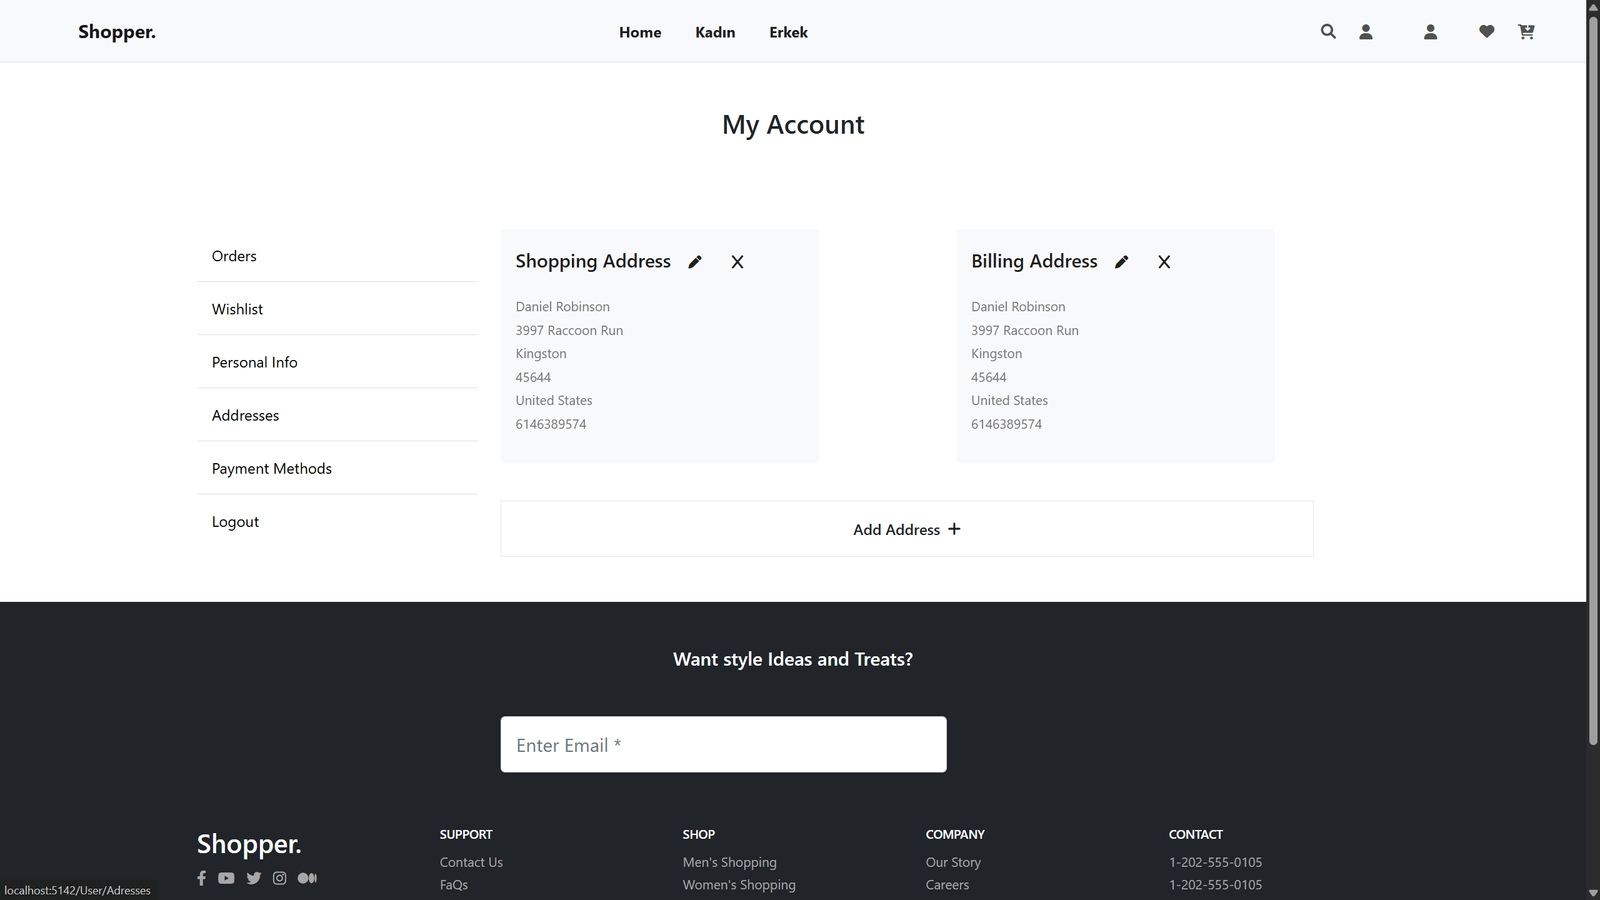
Task: Open Men's Shopping footer link
Action: (730, 862)
